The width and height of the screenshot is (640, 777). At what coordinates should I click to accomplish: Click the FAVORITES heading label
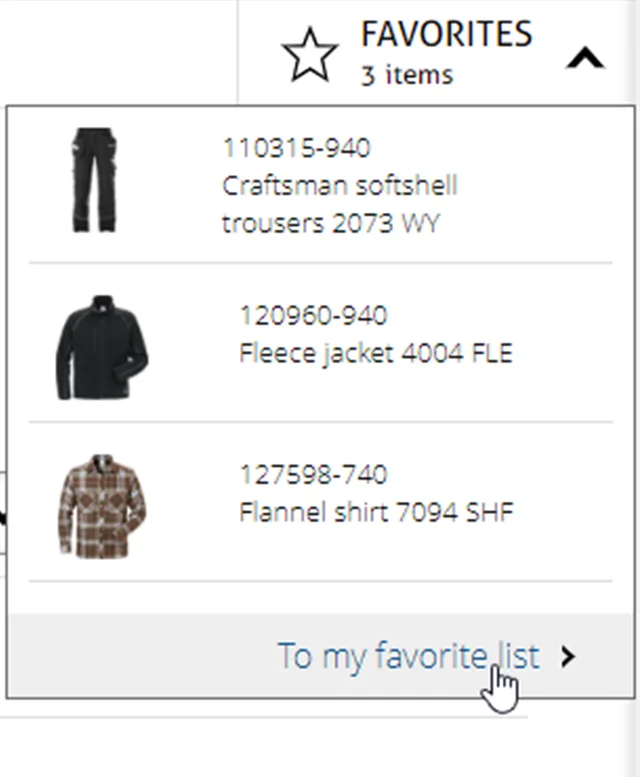click(x=446, y=35)
